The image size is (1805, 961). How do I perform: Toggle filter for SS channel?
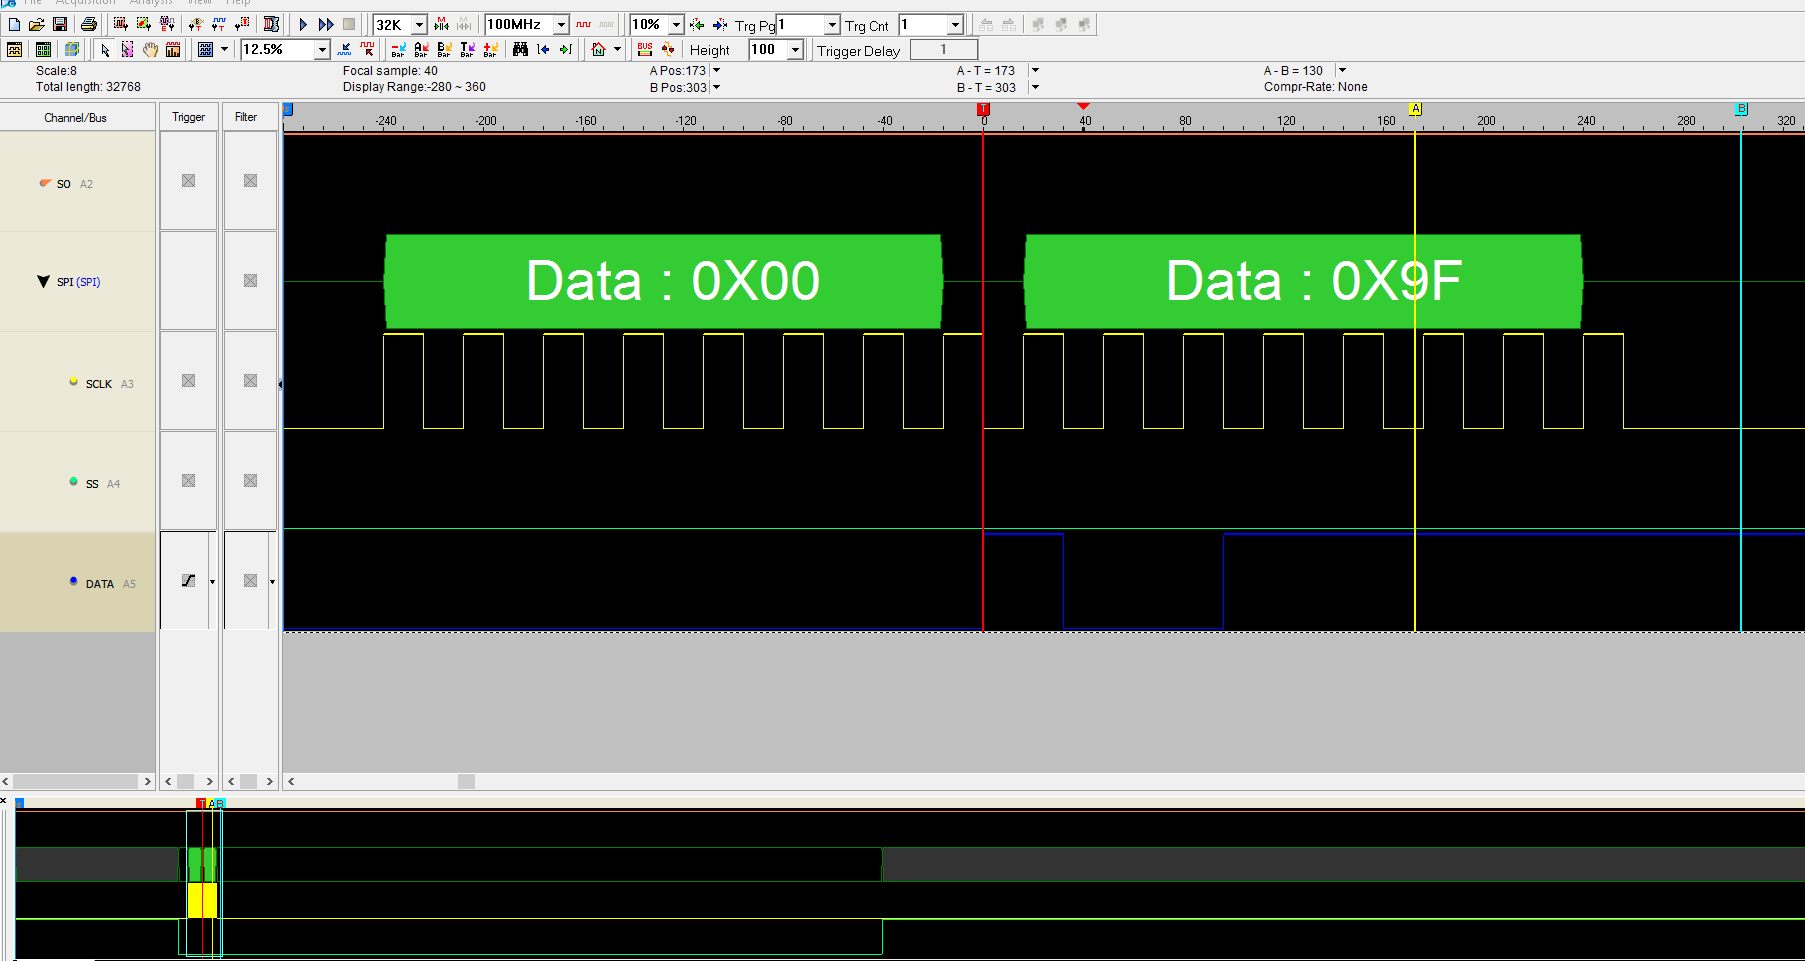point(250,481)
